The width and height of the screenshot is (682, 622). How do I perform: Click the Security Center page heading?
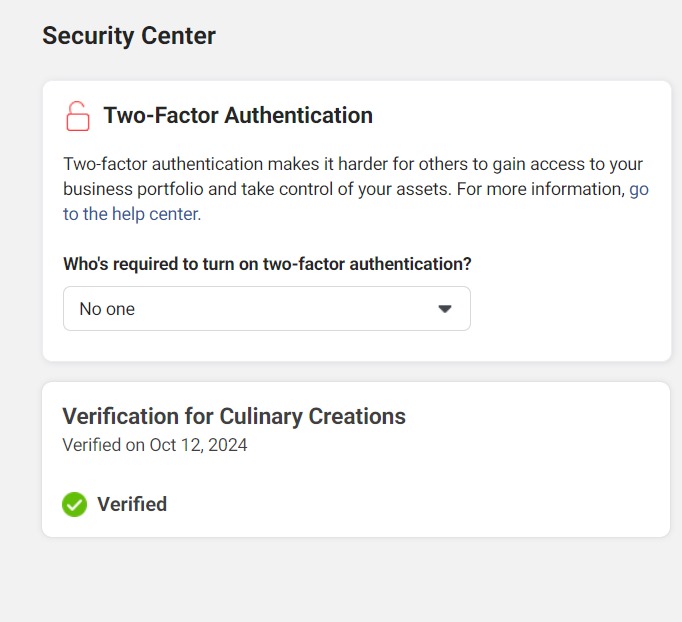[129, 36]
